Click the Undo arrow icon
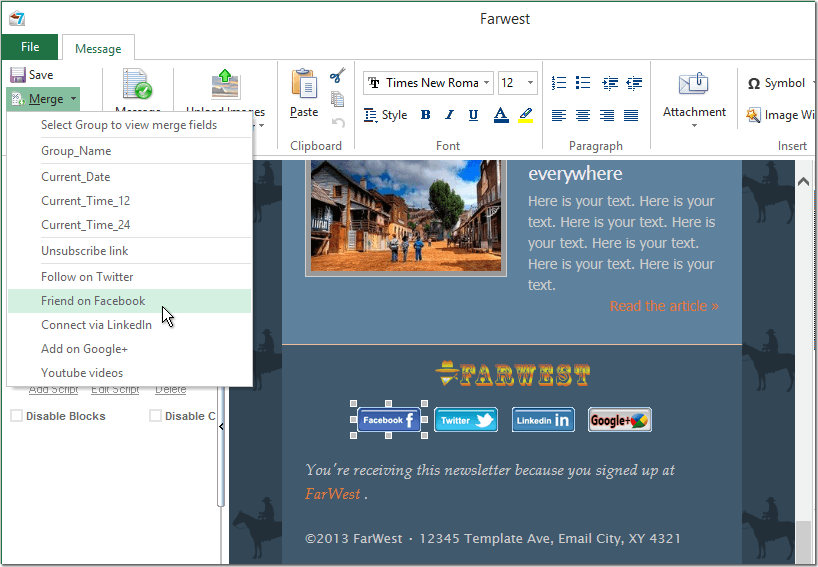The width and height of the screenshot is (818, 567). tap(338, 123)
